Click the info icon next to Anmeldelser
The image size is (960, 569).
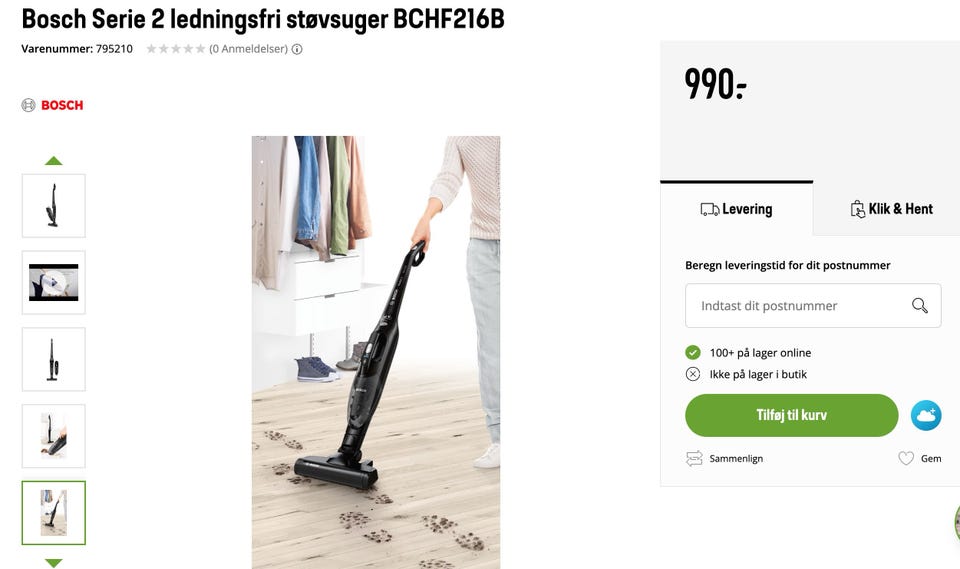tap(297, 49)
